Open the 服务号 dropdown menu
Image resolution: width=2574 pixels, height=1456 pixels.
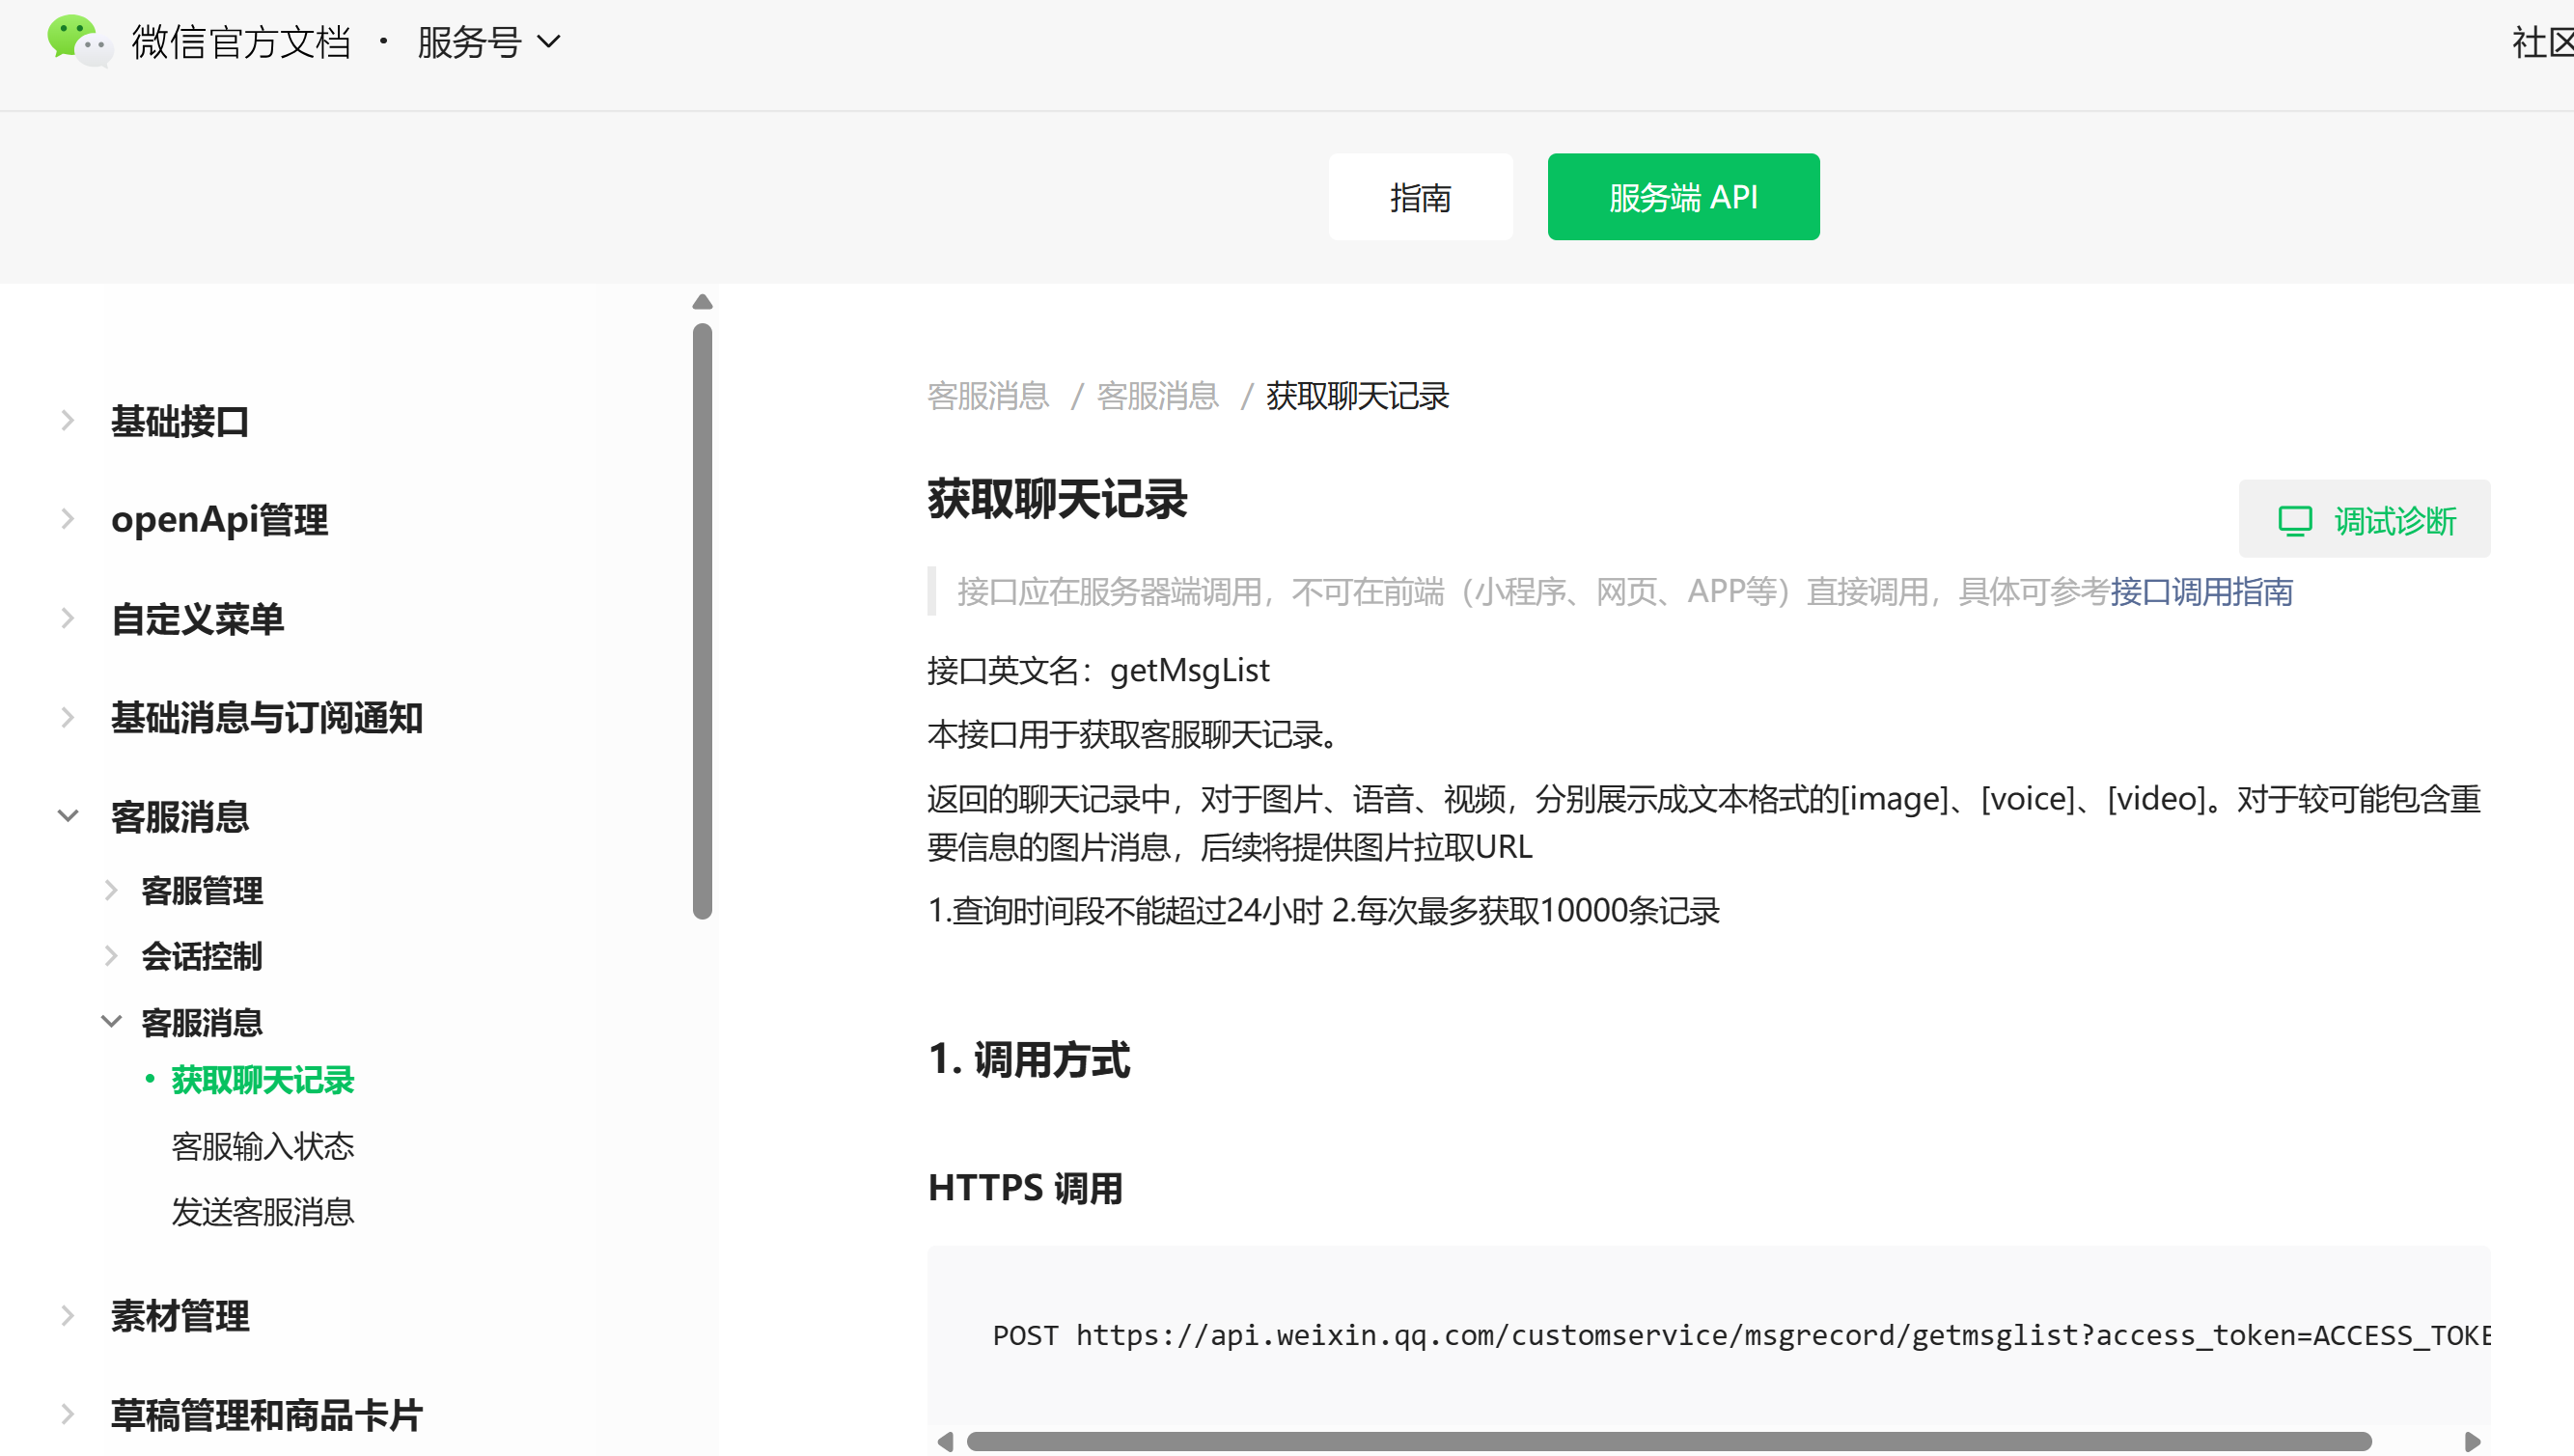[x=488, y=42]
